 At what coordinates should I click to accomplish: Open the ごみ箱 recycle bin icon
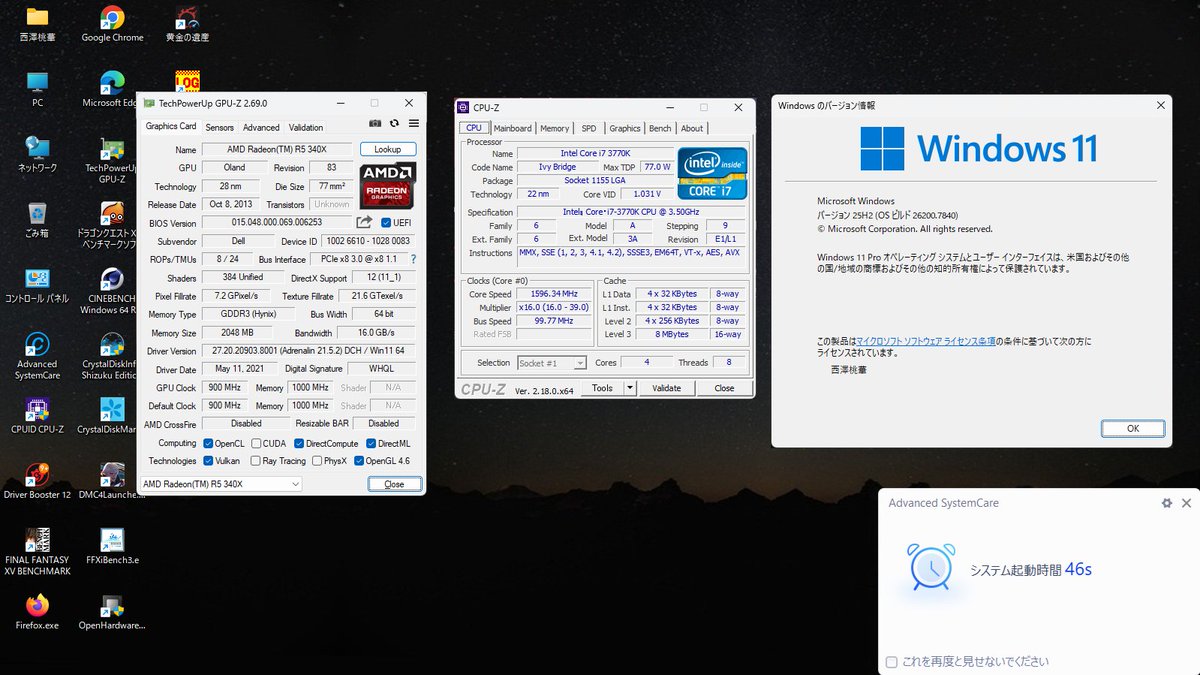coord(37,219)
